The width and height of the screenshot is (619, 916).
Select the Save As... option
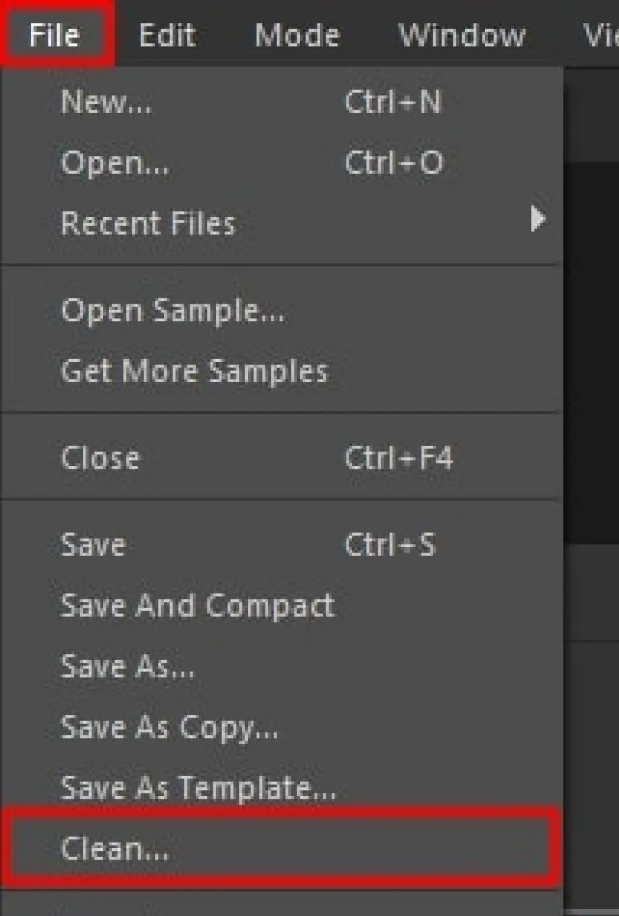(127, 666)
